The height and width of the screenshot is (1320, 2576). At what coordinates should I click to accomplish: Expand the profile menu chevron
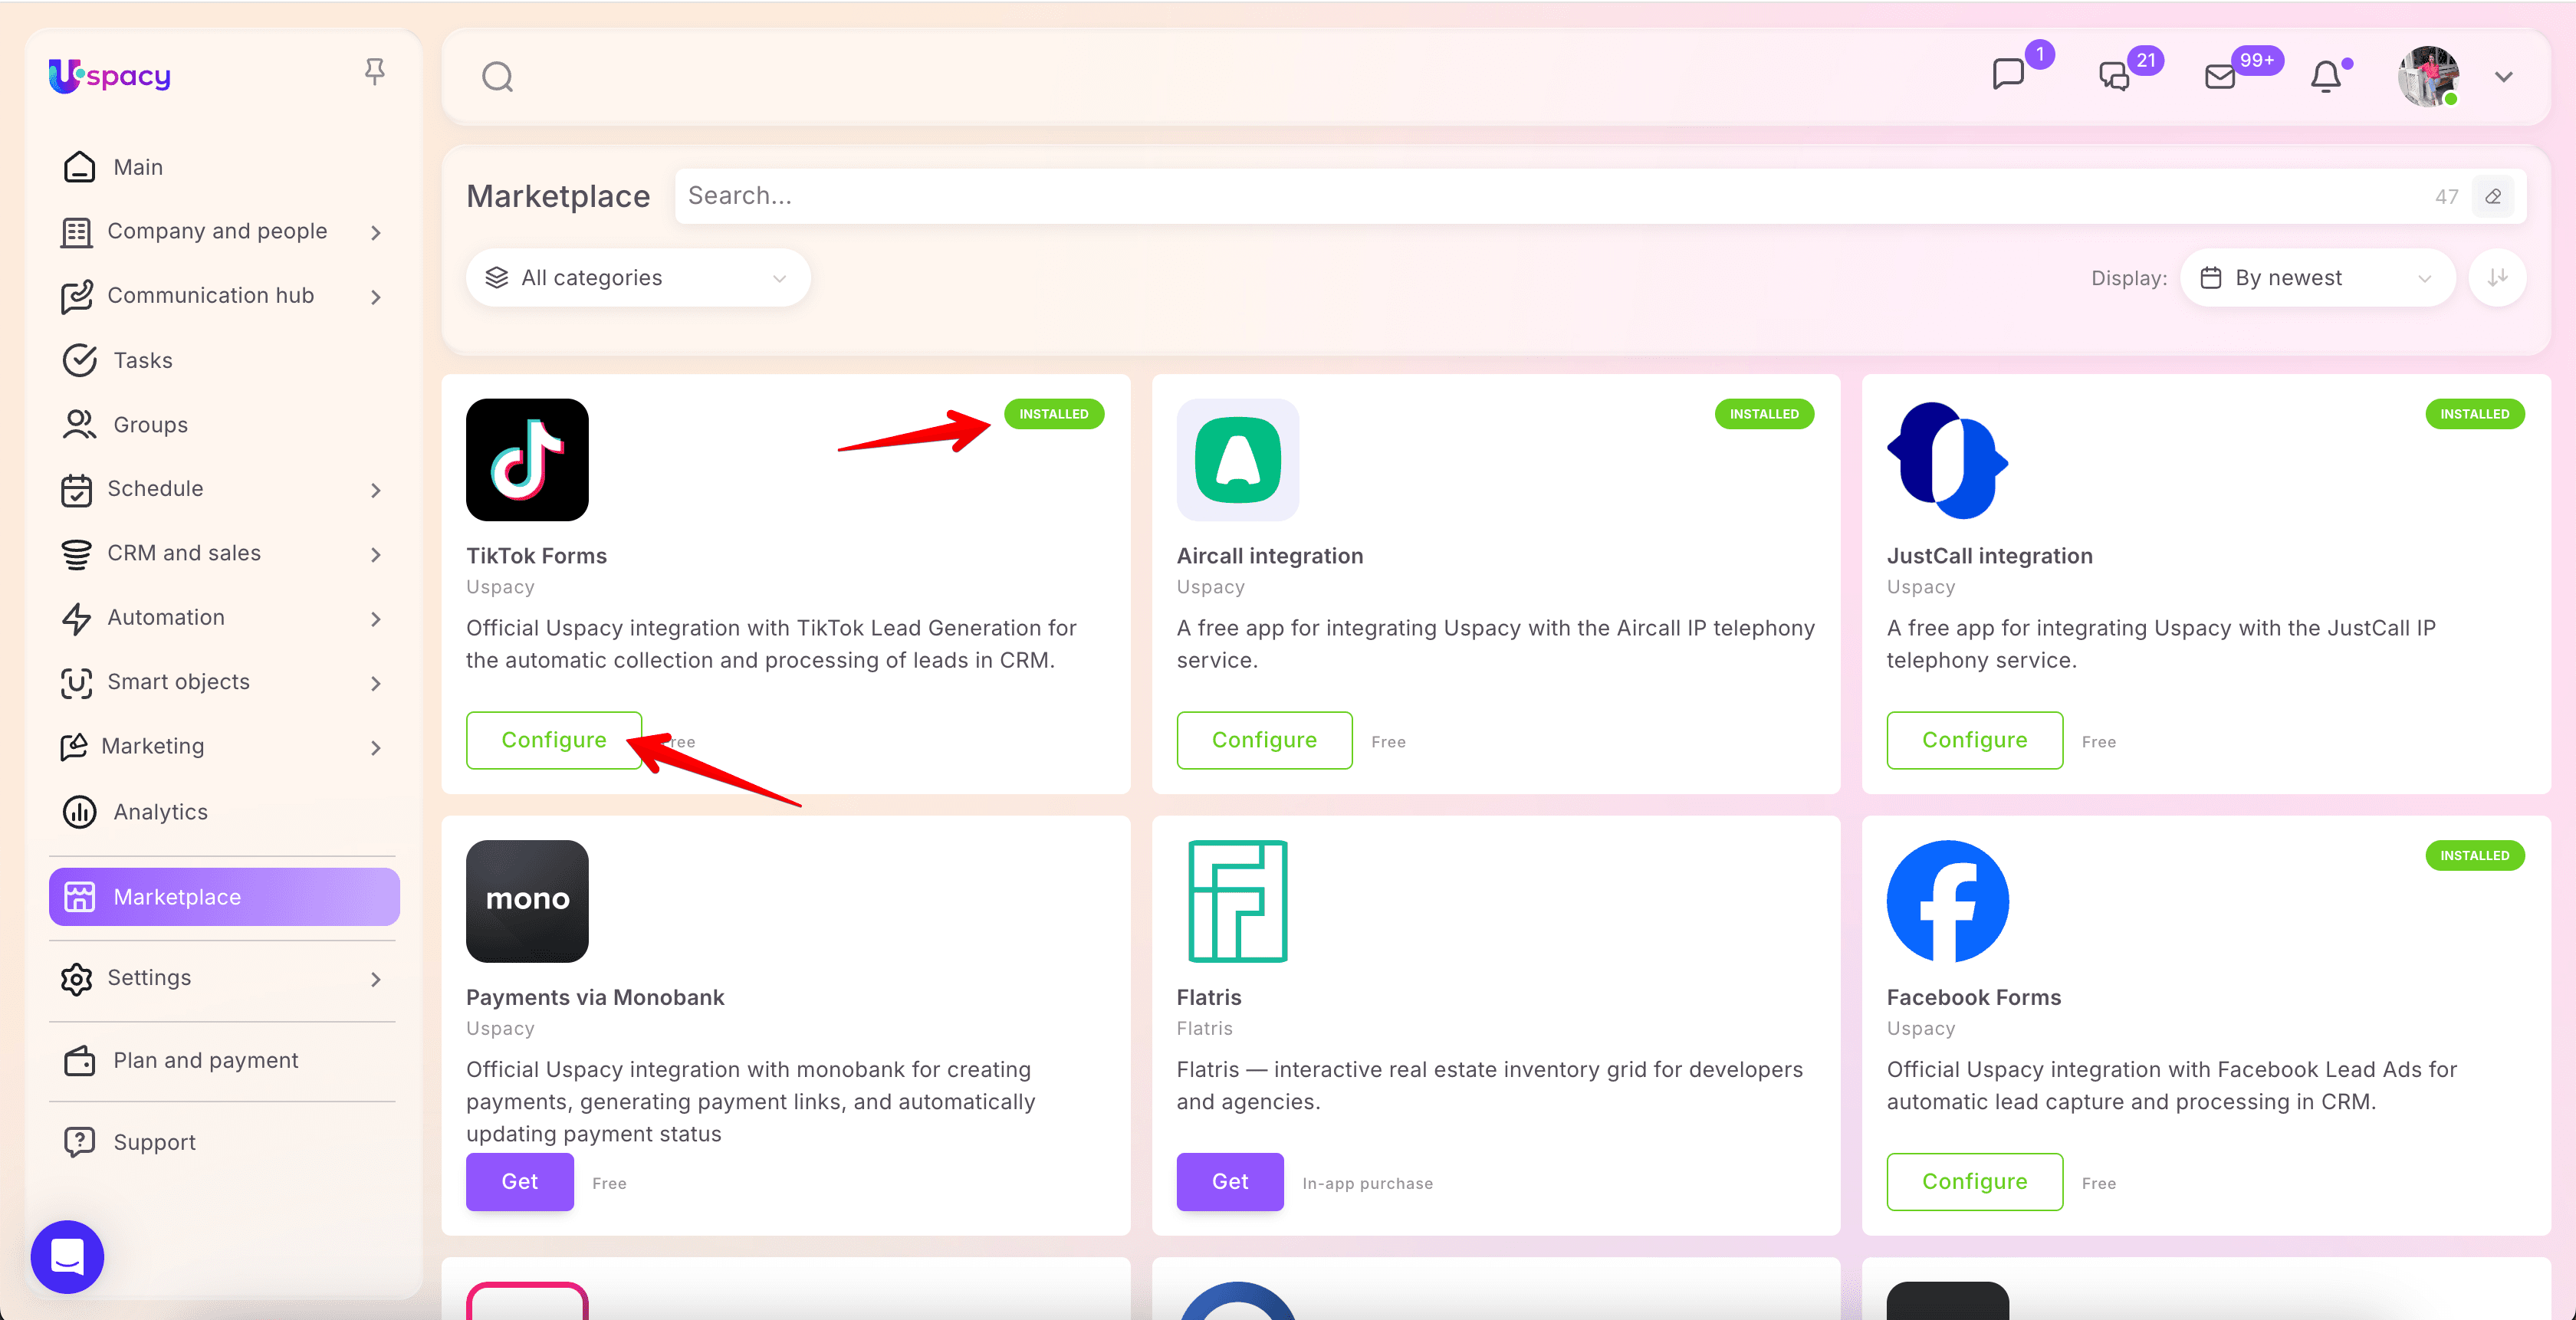pos(2504,77)
